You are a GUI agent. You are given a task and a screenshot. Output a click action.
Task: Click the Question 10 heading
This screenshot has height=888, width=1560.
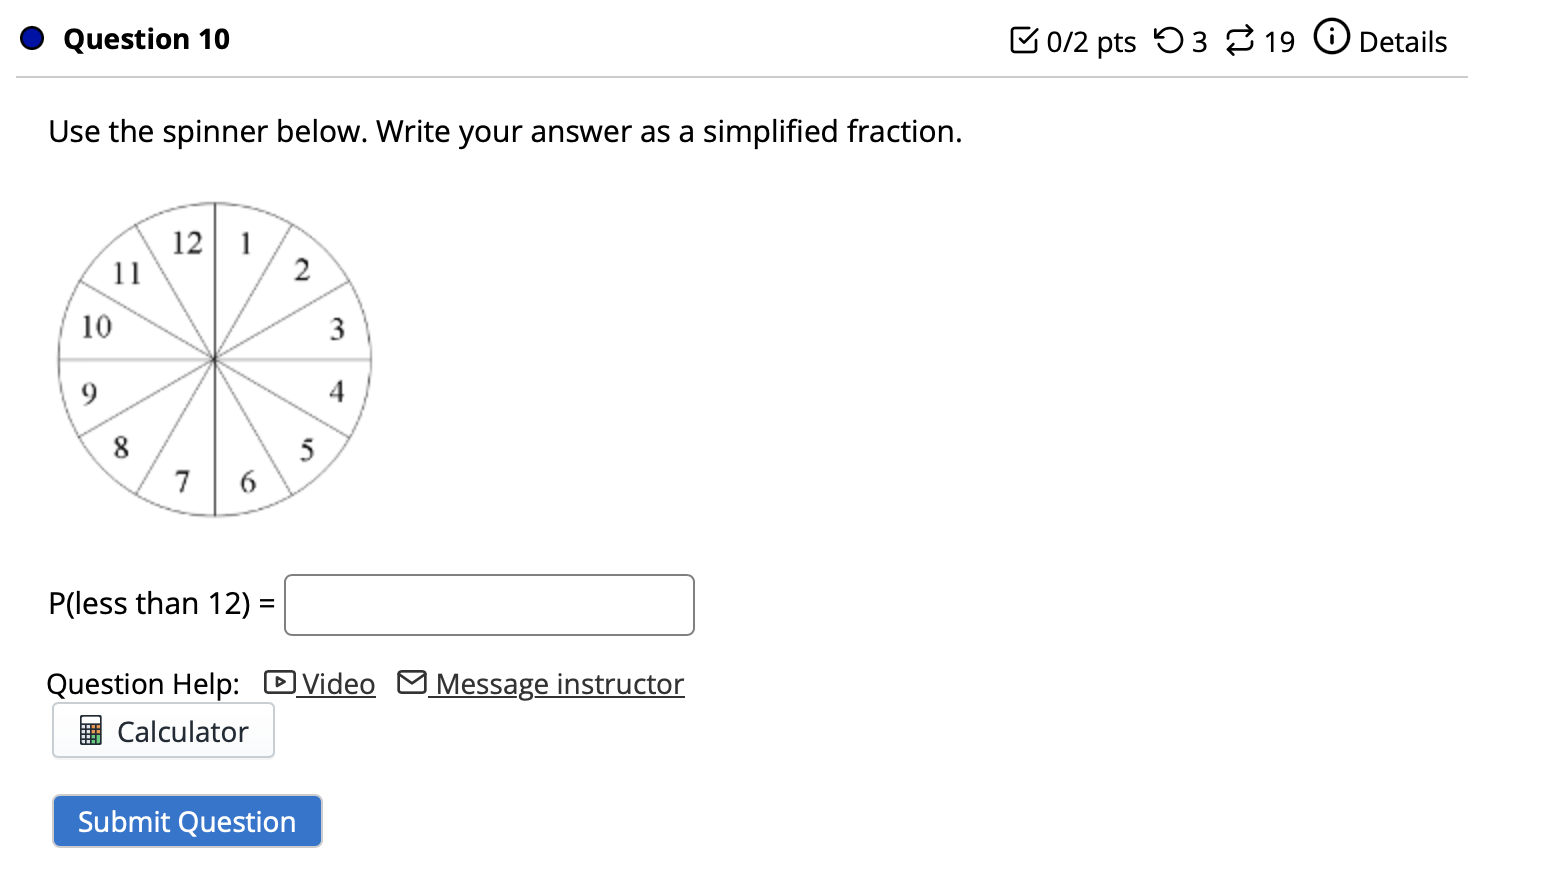(146, 39)
